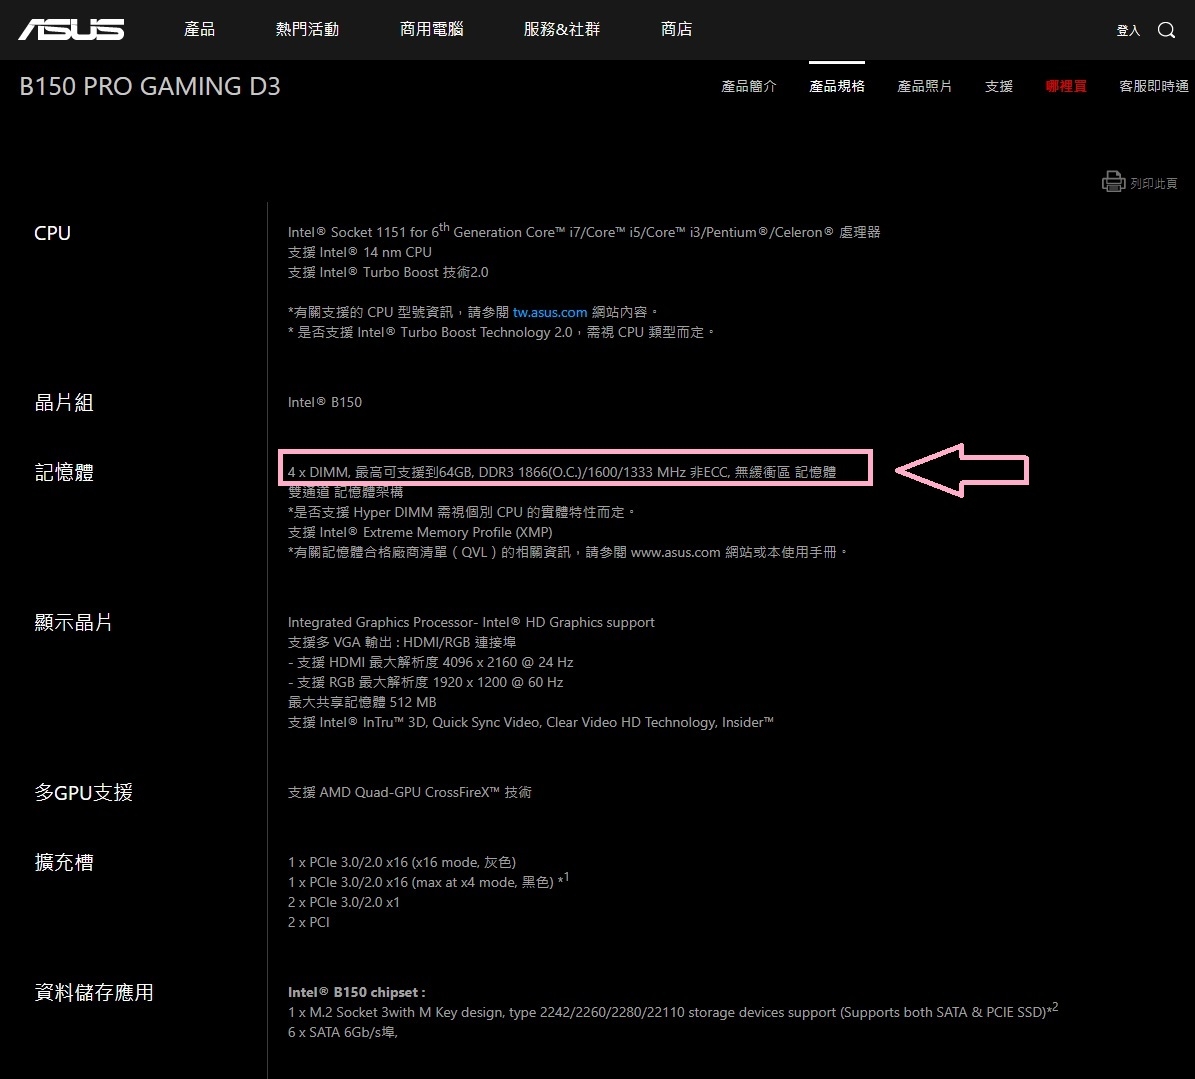Viewport: 1195px width, 1079px height.
Task: Select the 記憶體 section heading
Action: click(x=64, y=472)
